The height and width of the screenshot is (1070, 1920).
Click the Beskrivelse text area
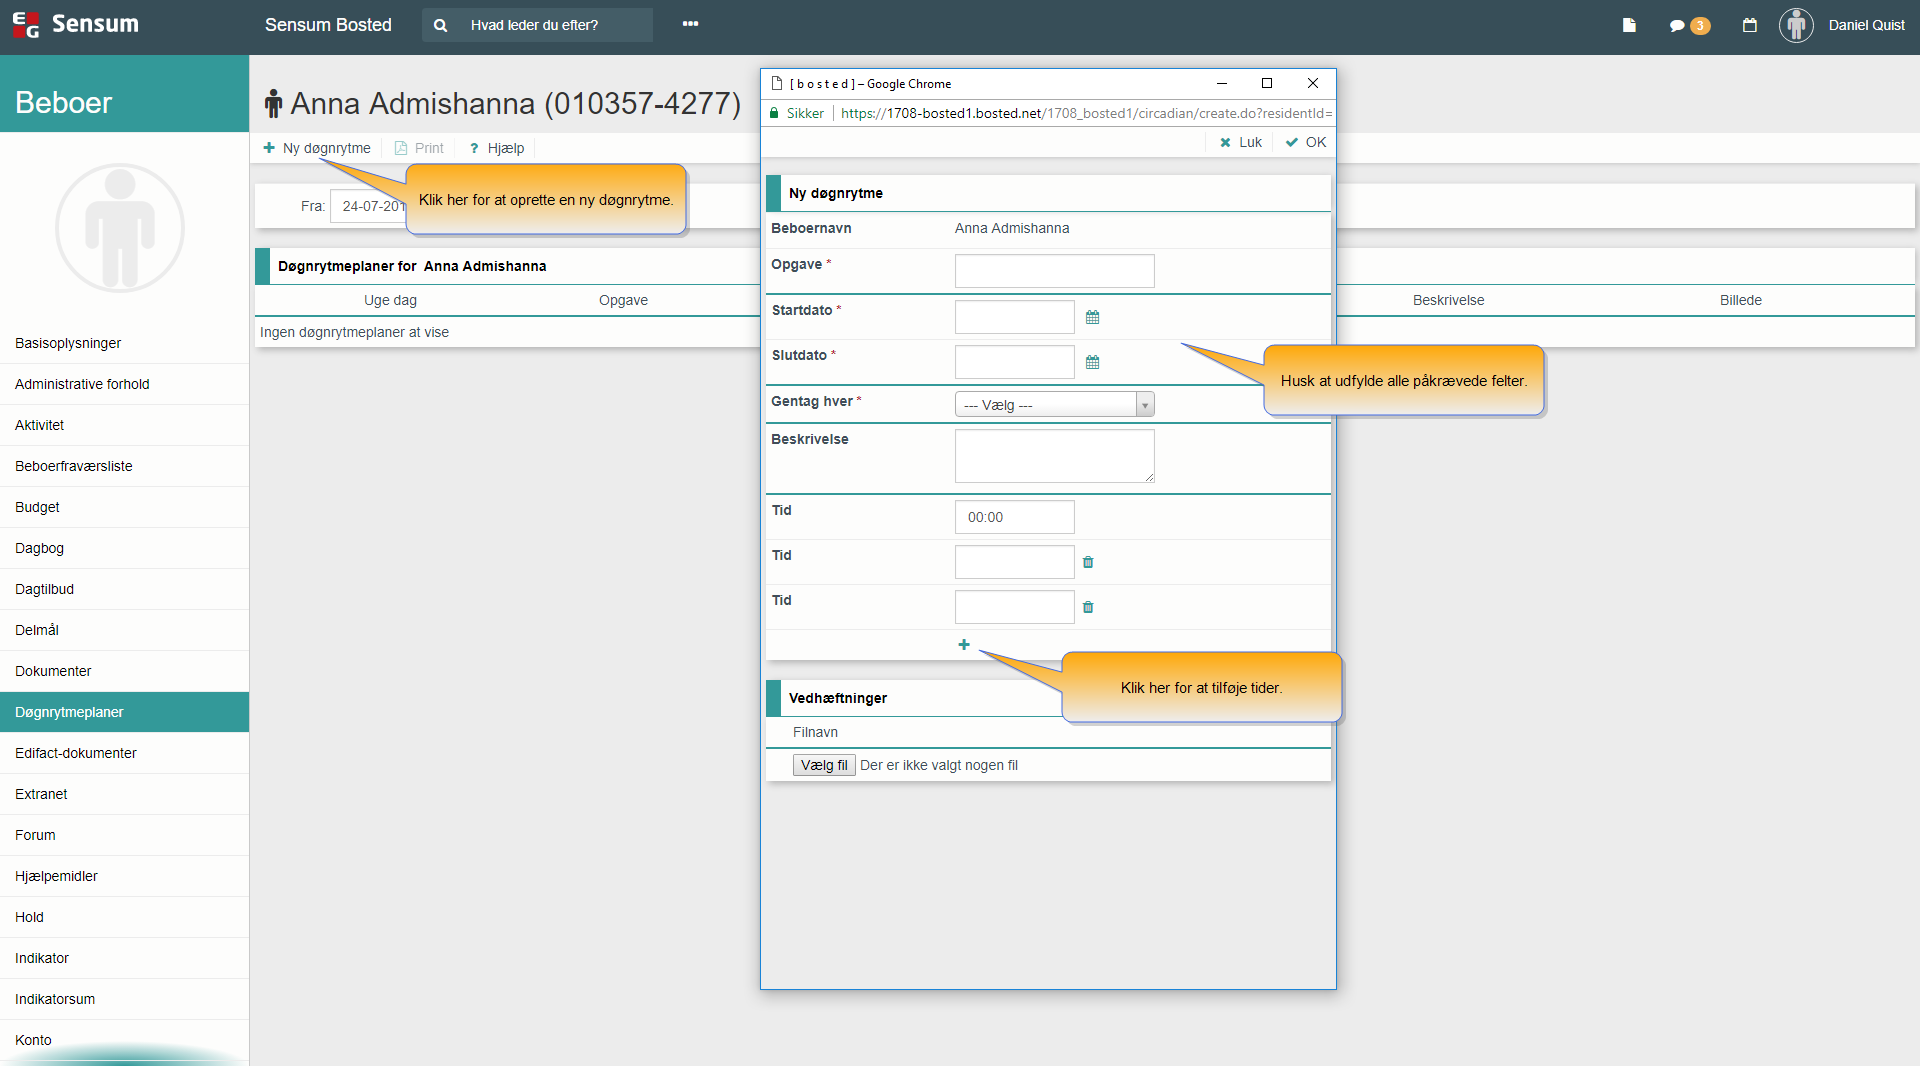pos(1054,456)
